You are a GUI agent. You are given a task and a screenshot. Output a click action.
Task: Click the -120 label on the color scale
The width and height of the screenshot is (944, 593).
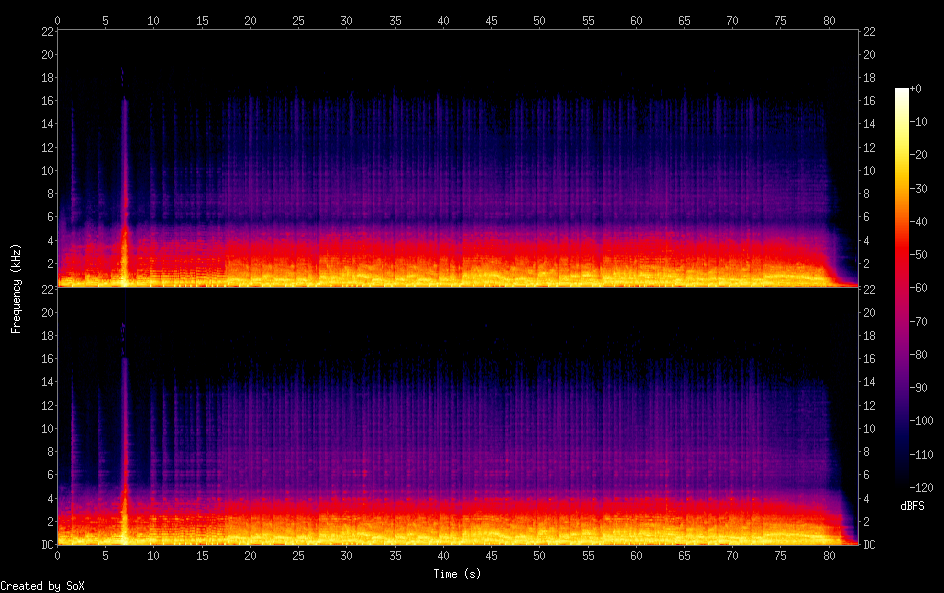[923, 487]
